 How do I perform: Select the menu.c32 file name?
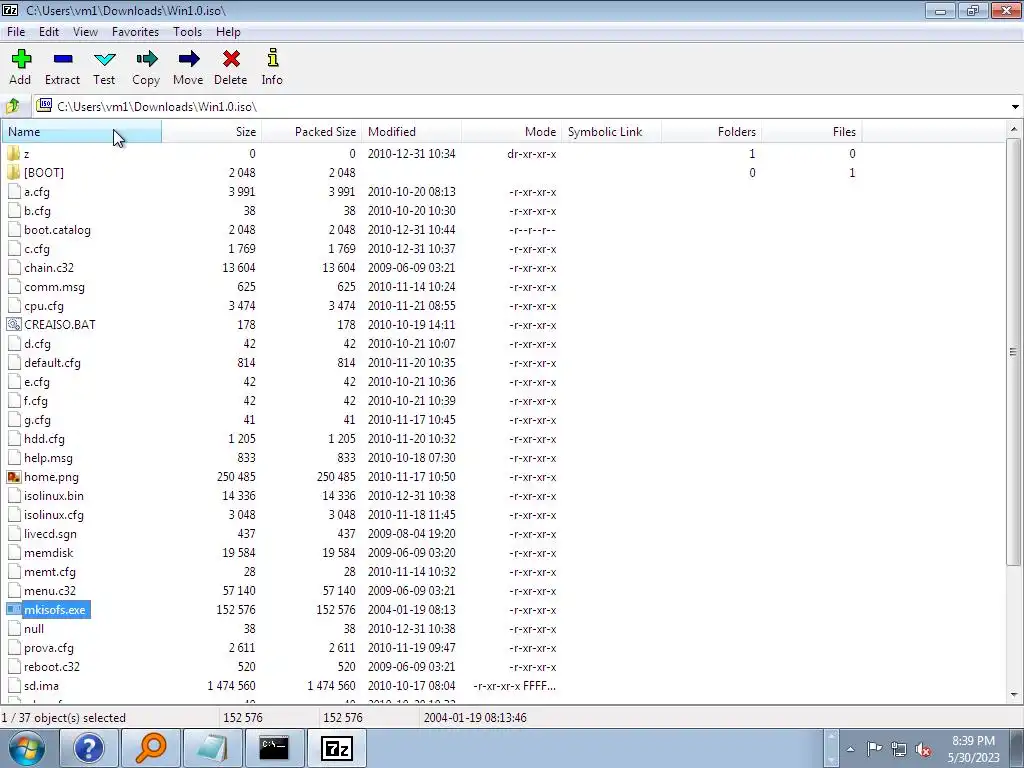click(x=50, y=590)
